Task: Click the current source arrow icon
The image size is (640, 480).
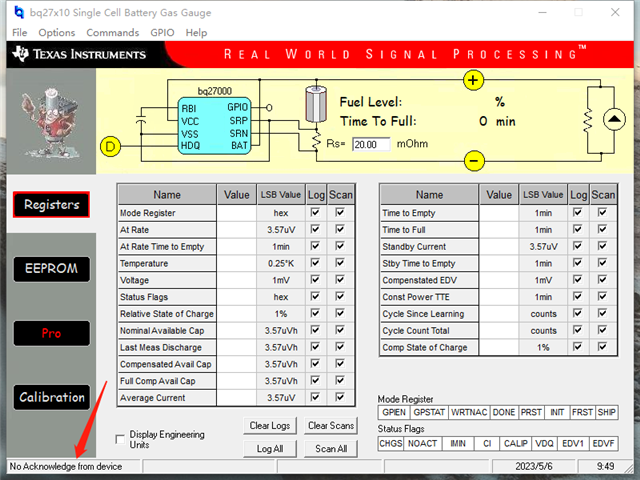Action: (614, 120)
